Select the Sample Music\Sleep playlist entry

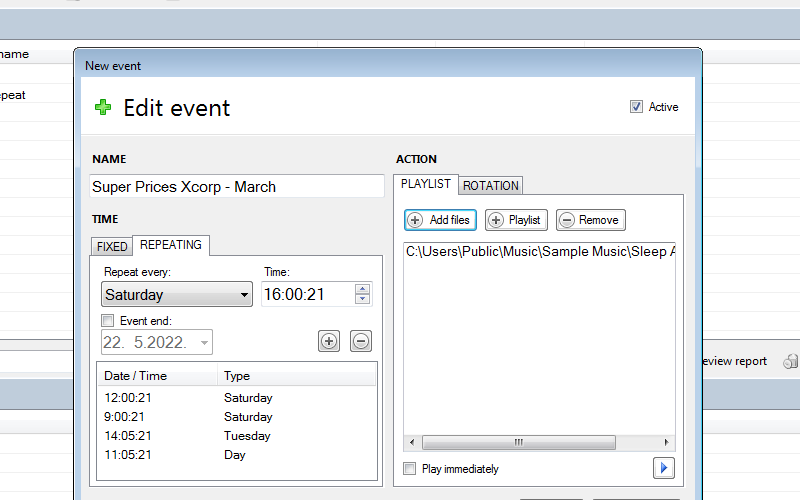point(540,252)
